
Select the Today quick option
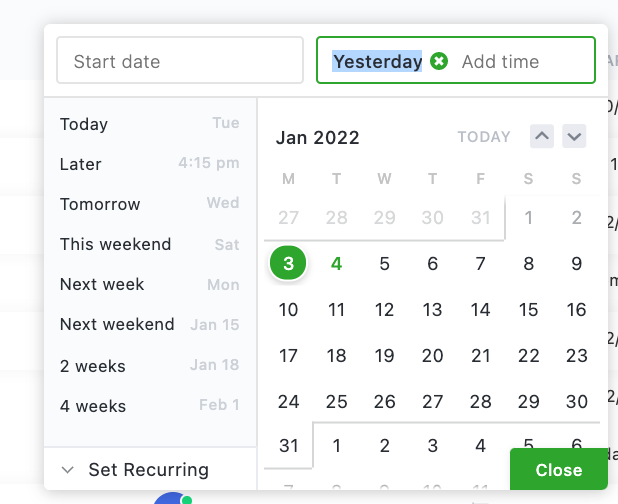click(x=150, y=124)
